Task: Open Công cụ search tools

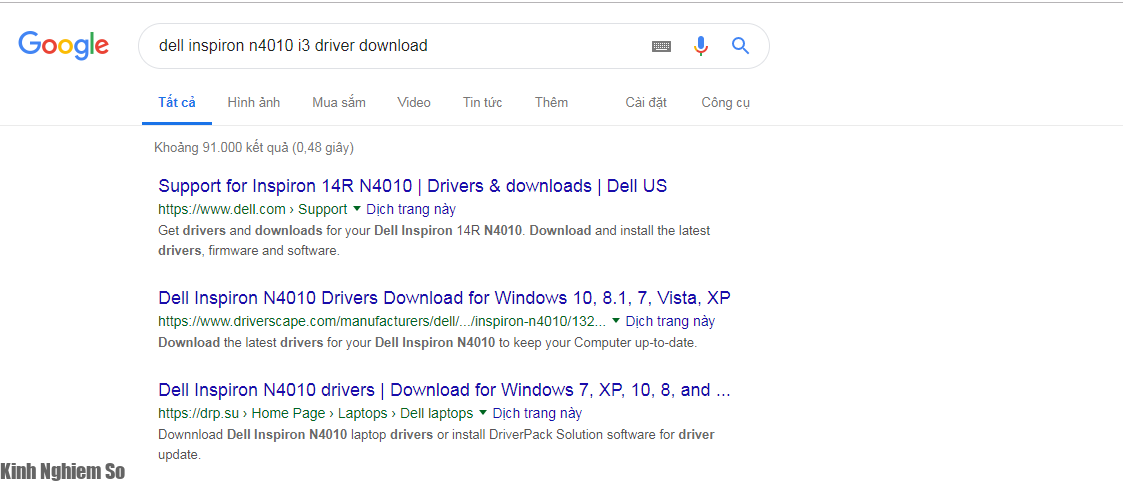Action: click(x=726, y=102)
